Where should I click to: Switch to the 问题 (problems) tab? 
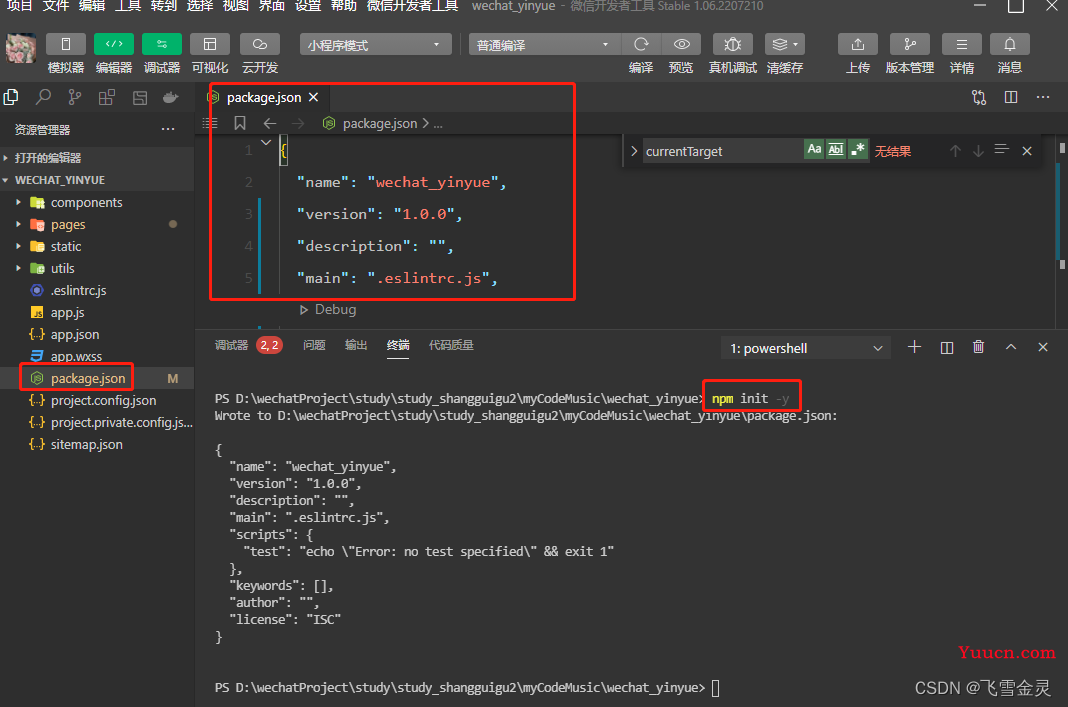pyautogui.click(x=314, y=345)
